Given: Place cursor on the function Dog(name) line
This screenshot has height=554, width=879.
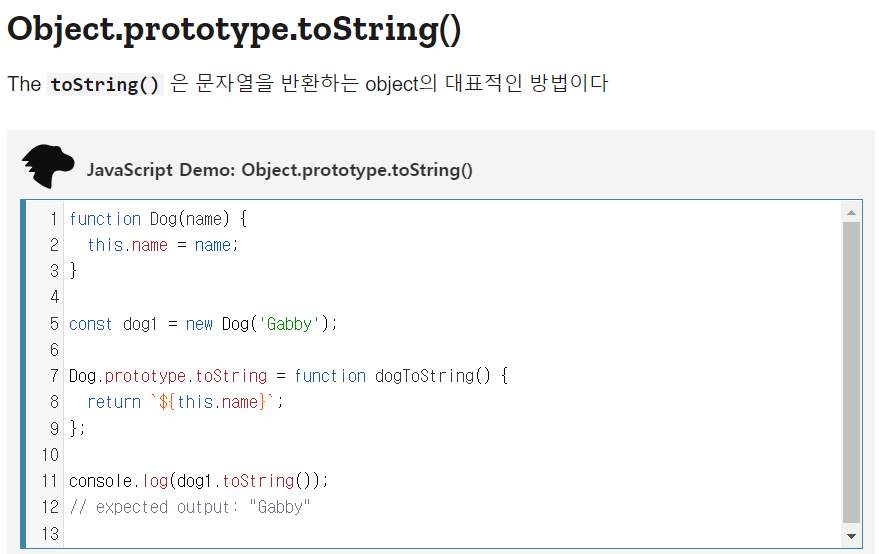Looking at the screenshot, I should (157, 219).
